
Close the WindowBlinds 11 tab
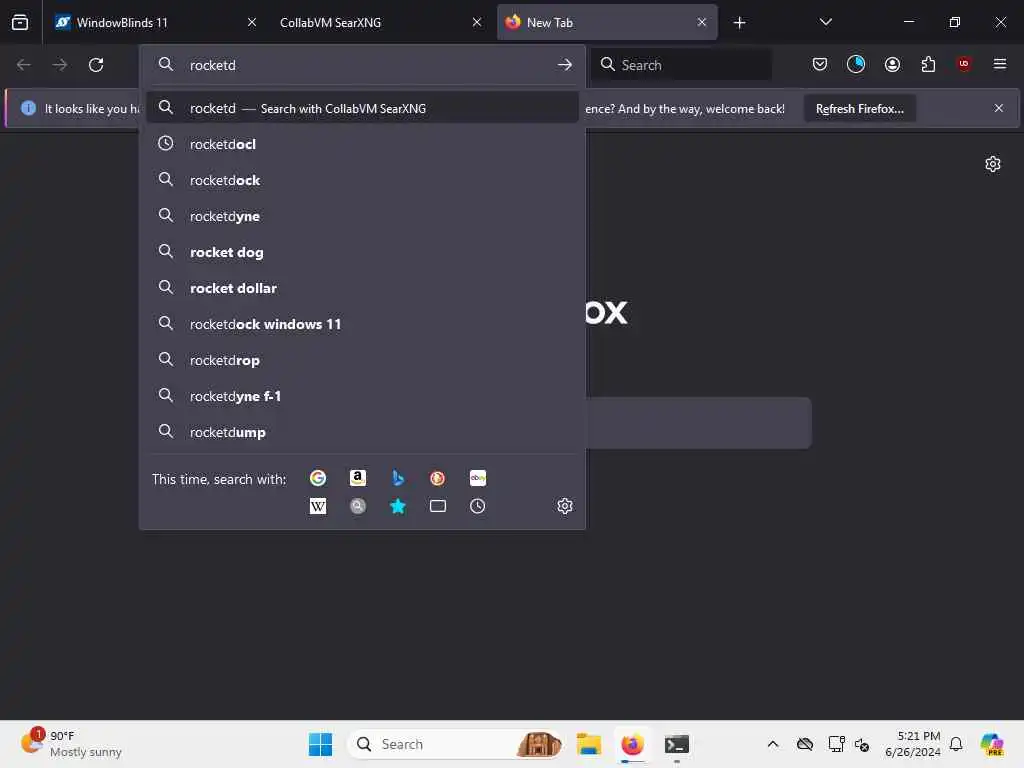pyautogui.click(x=252, y=22)
